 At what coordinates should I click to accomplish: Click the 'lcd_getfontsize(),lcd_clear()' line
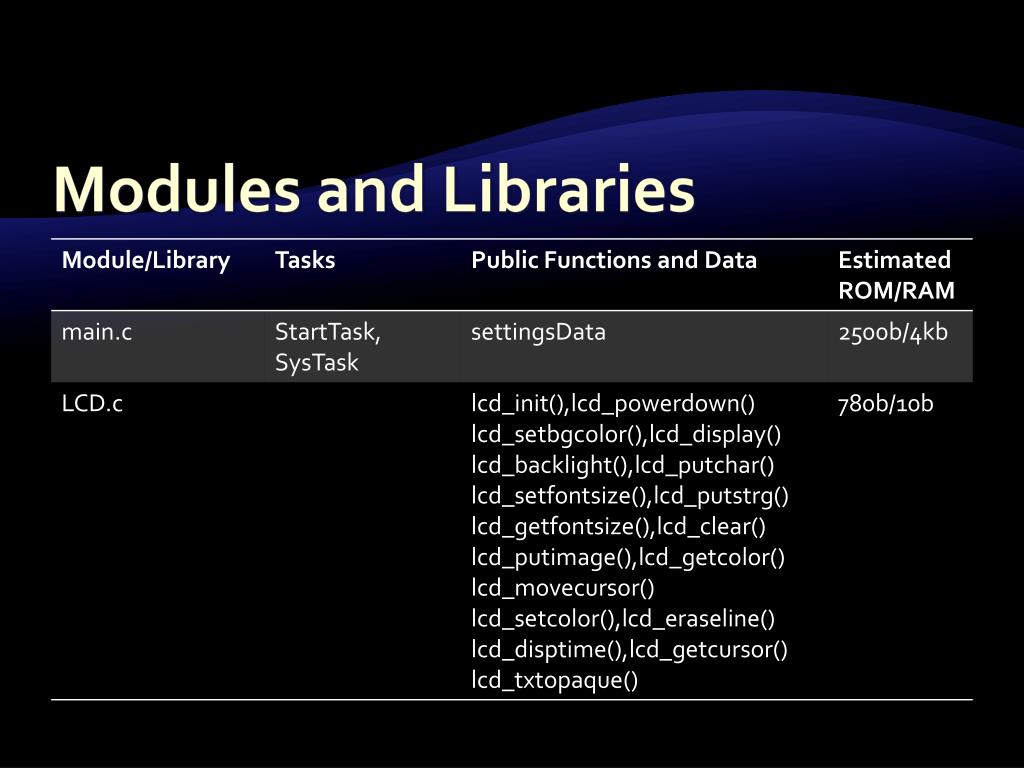618,526
